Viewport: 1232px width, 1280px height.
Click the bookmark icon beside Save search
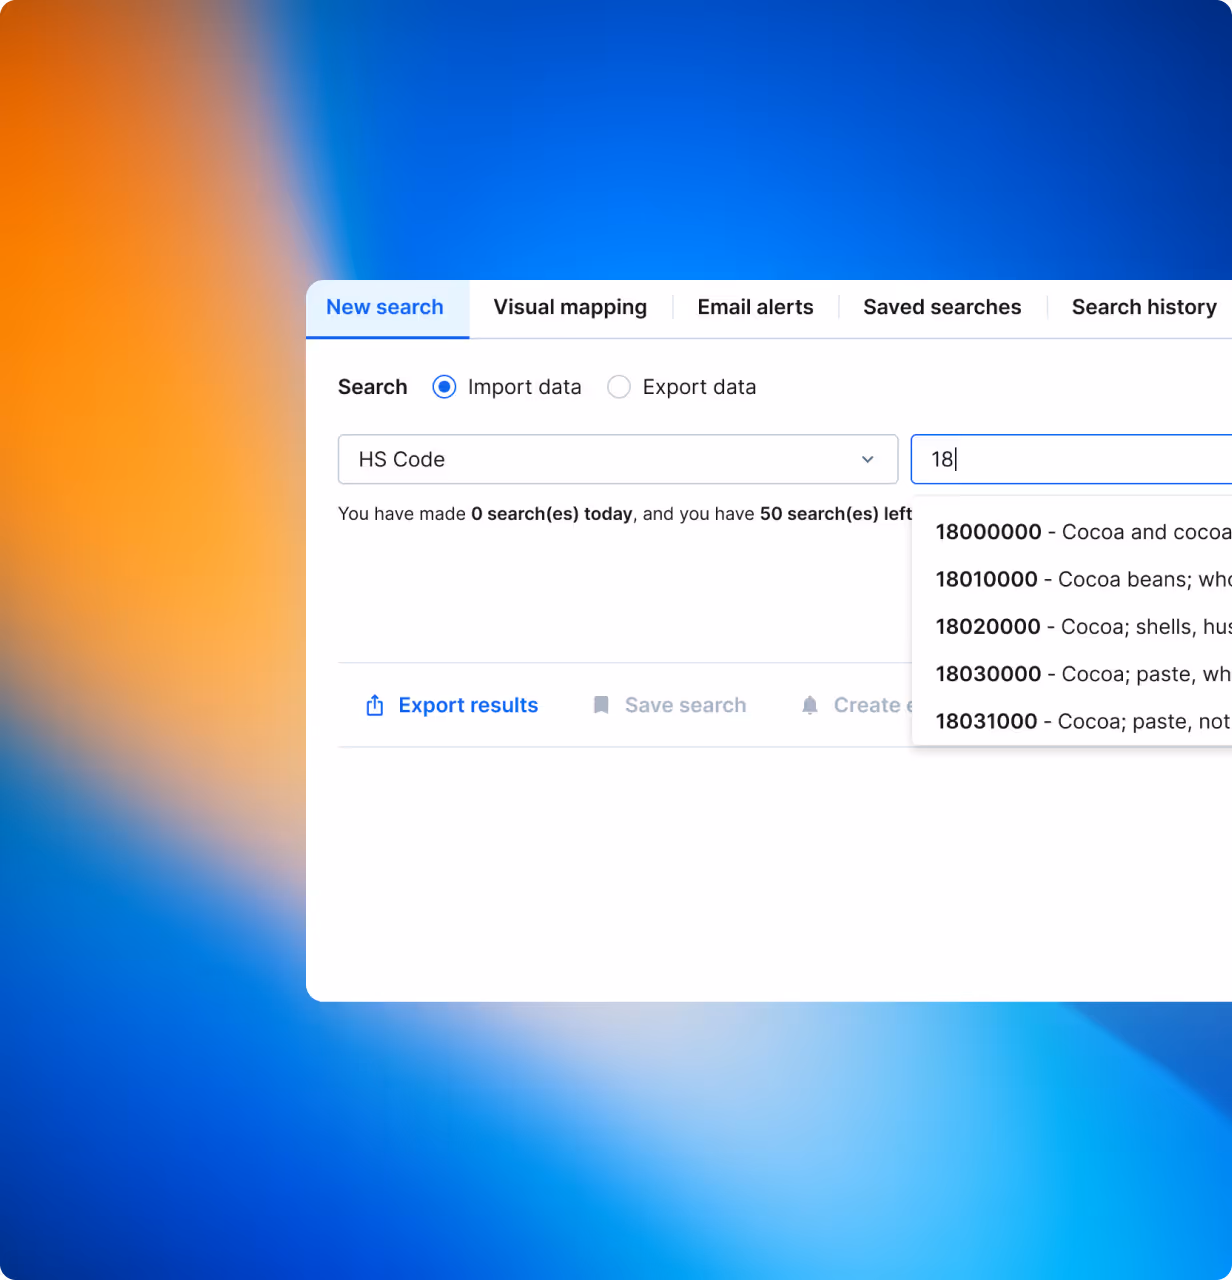[601, 705]
